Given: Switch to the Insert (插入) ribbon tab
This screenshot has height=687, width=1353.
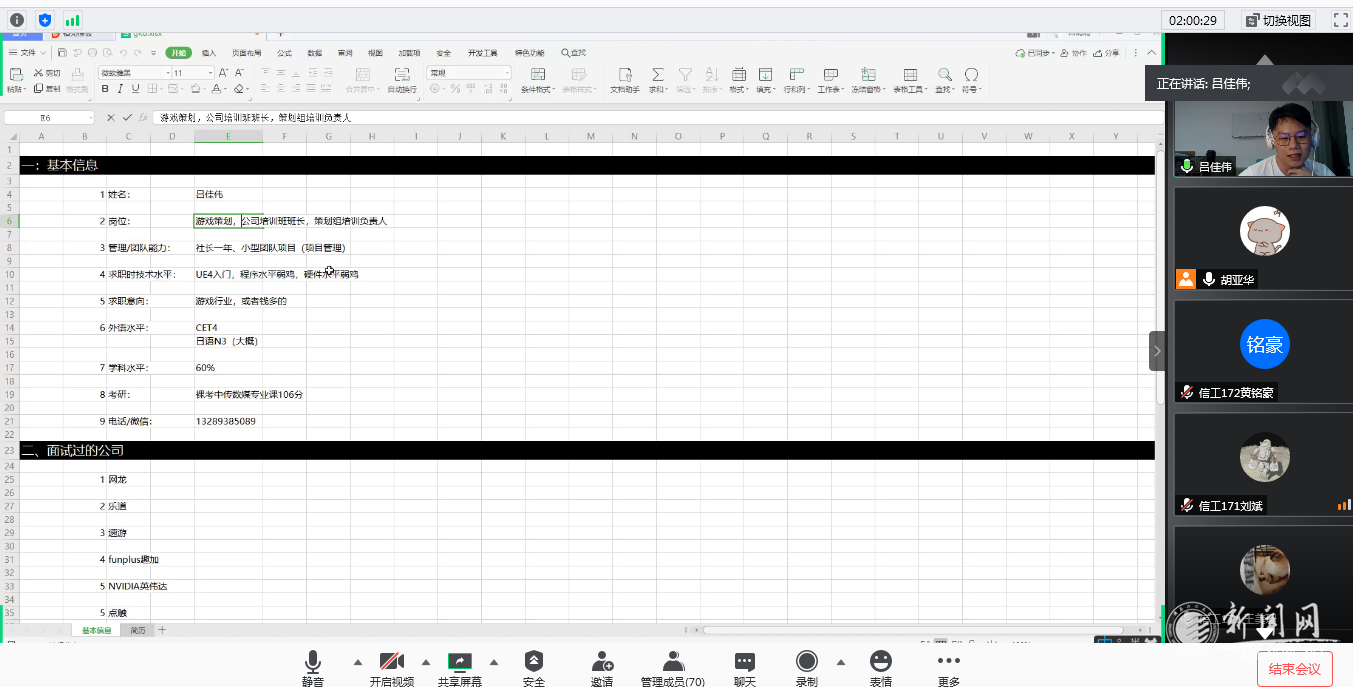Looking at the screenshot, I should click(x=208, y=53).
